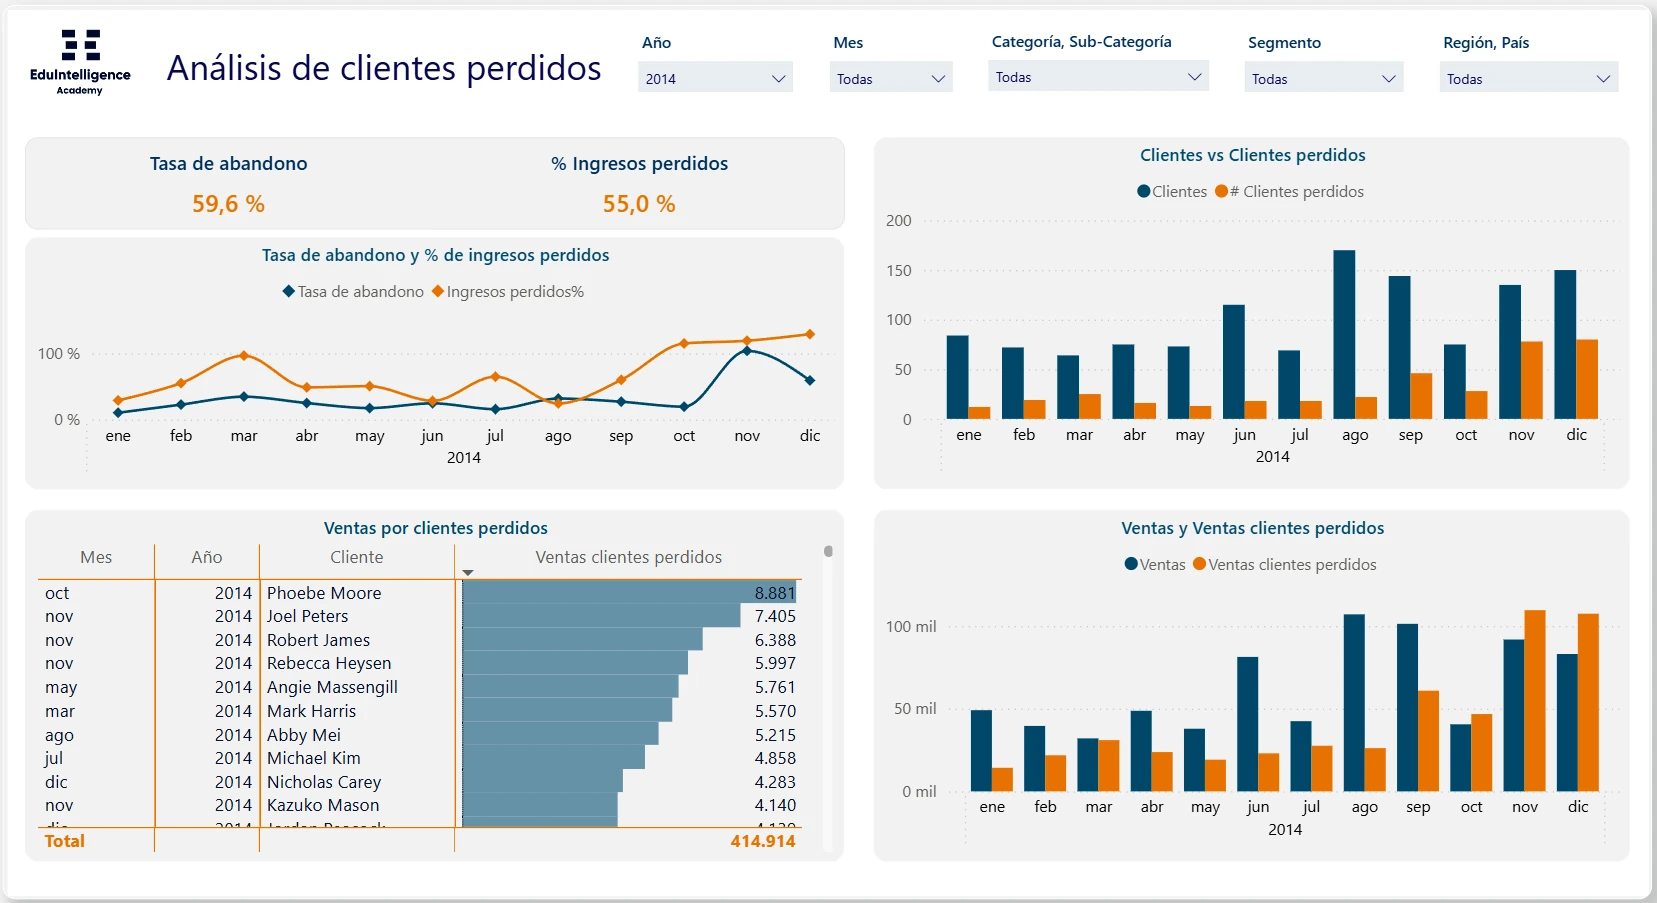Sort table by Mes column header

(96, 557)
